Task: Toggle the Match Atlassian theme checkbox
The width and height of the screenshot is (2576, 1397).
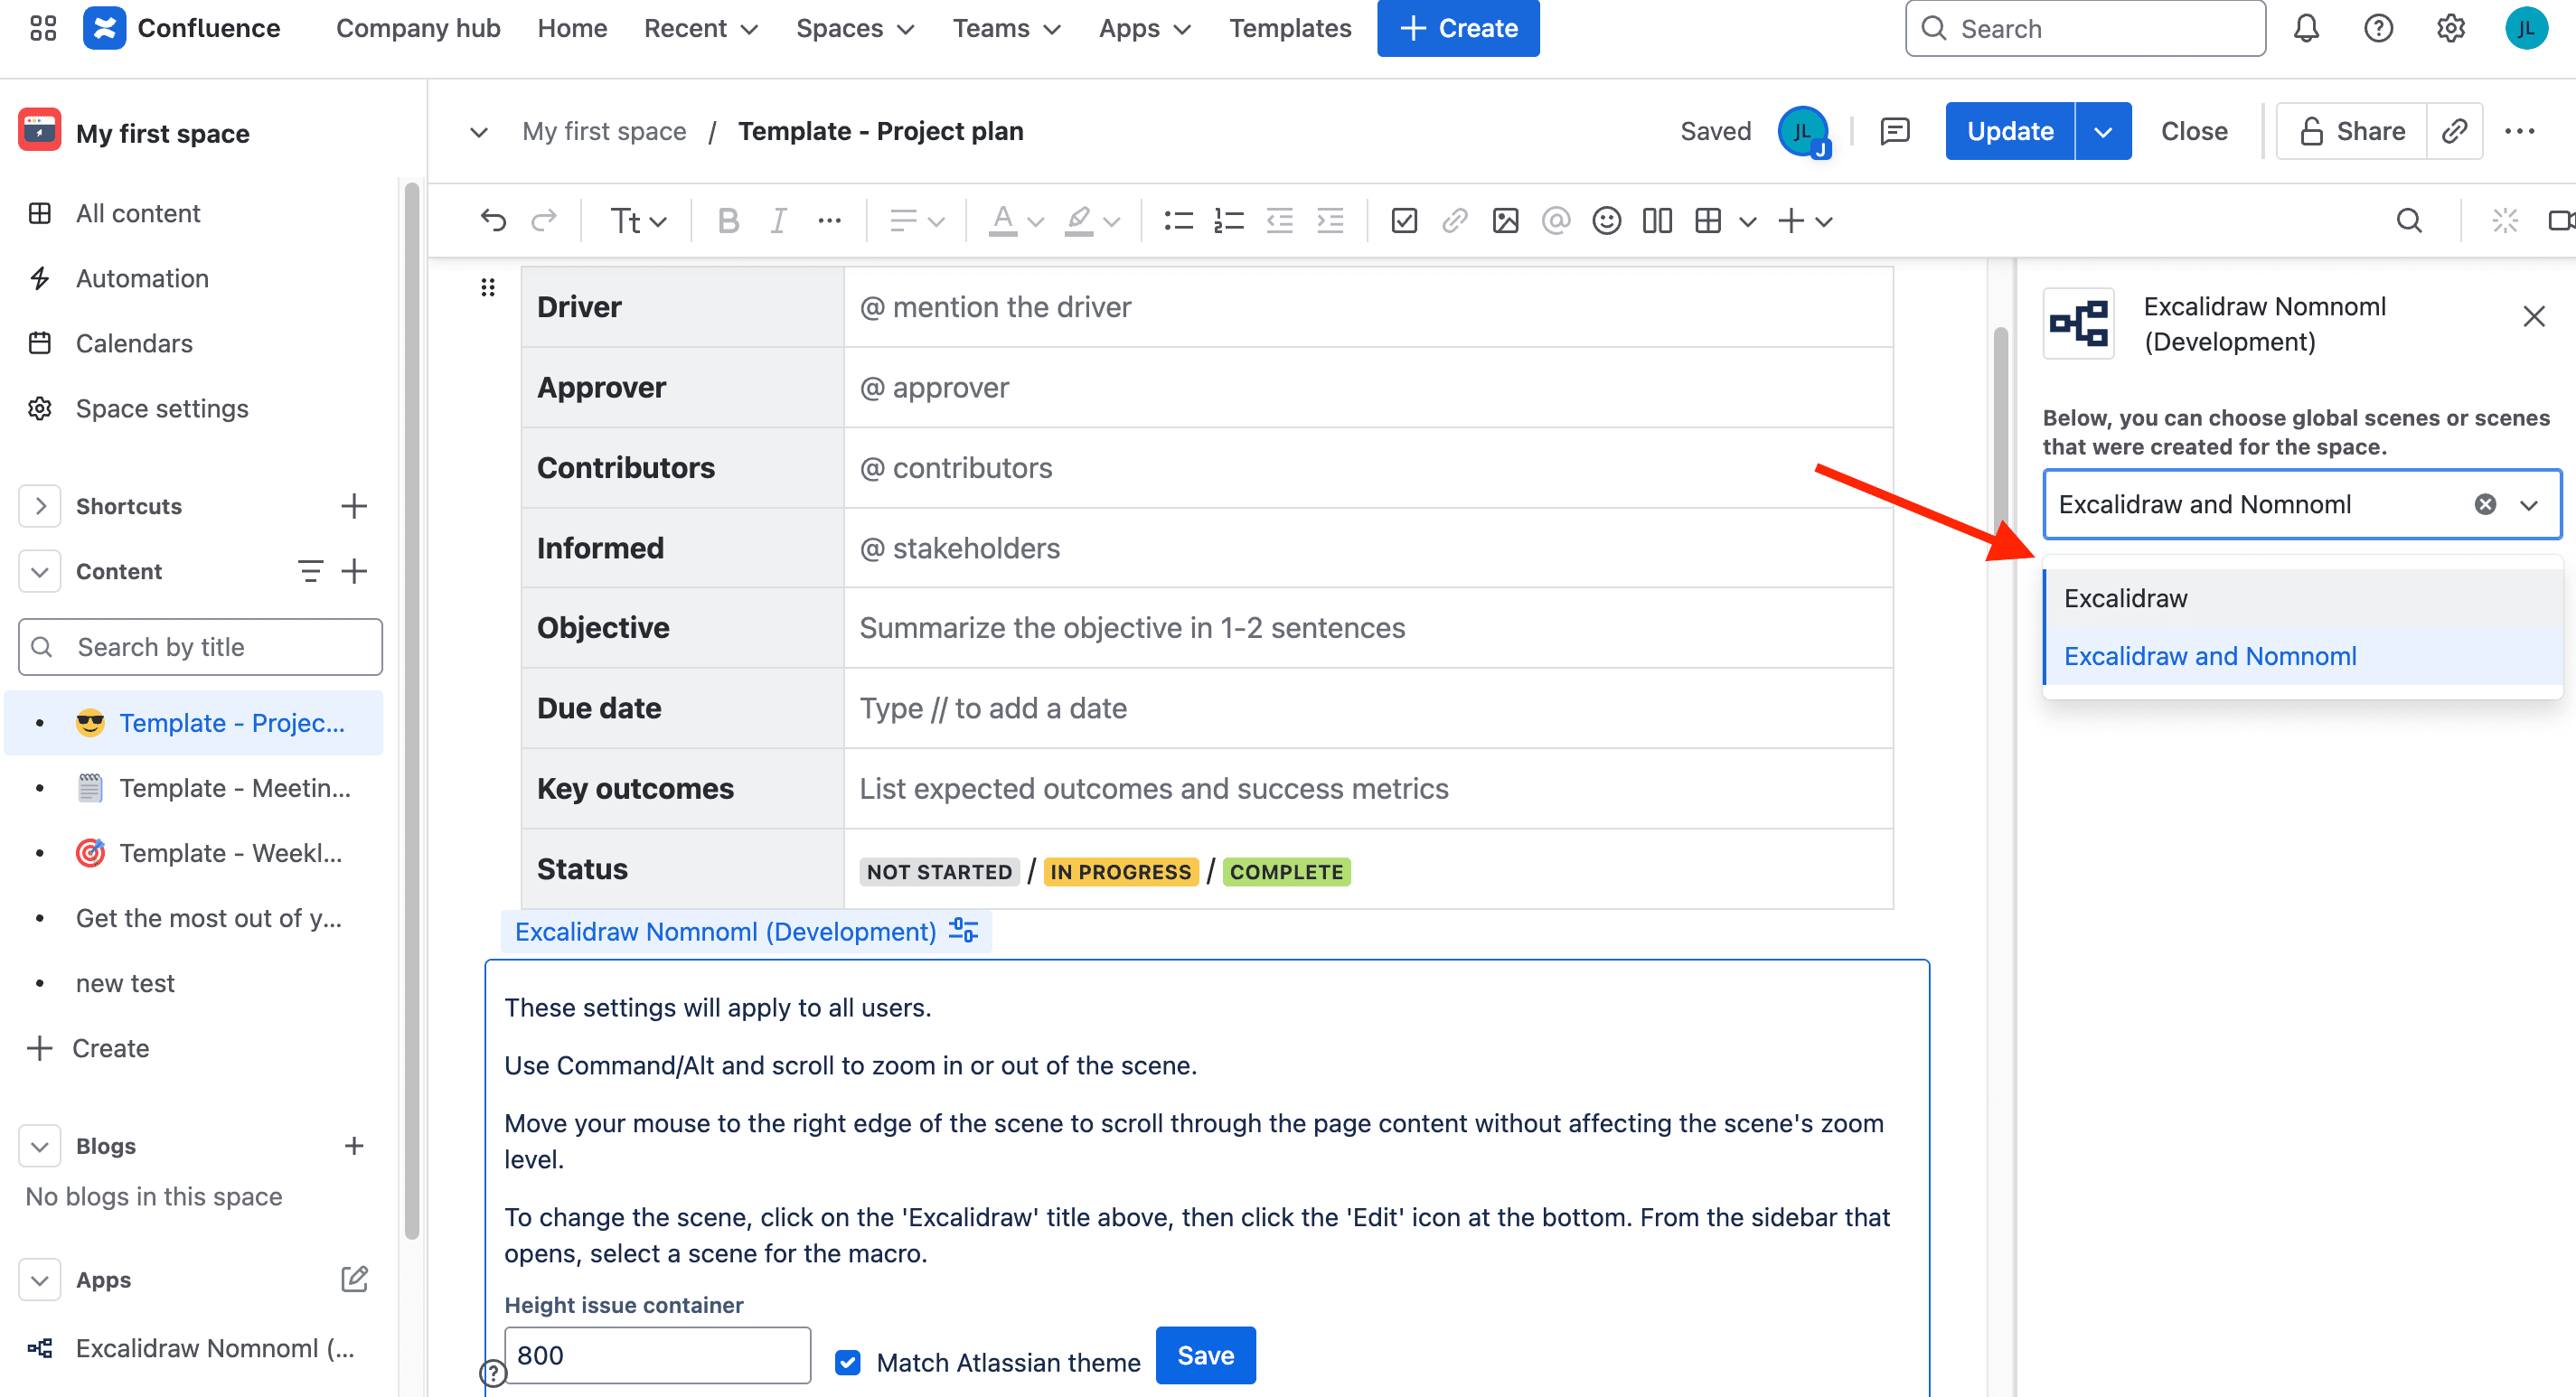Action: (x=847, y=1362)
